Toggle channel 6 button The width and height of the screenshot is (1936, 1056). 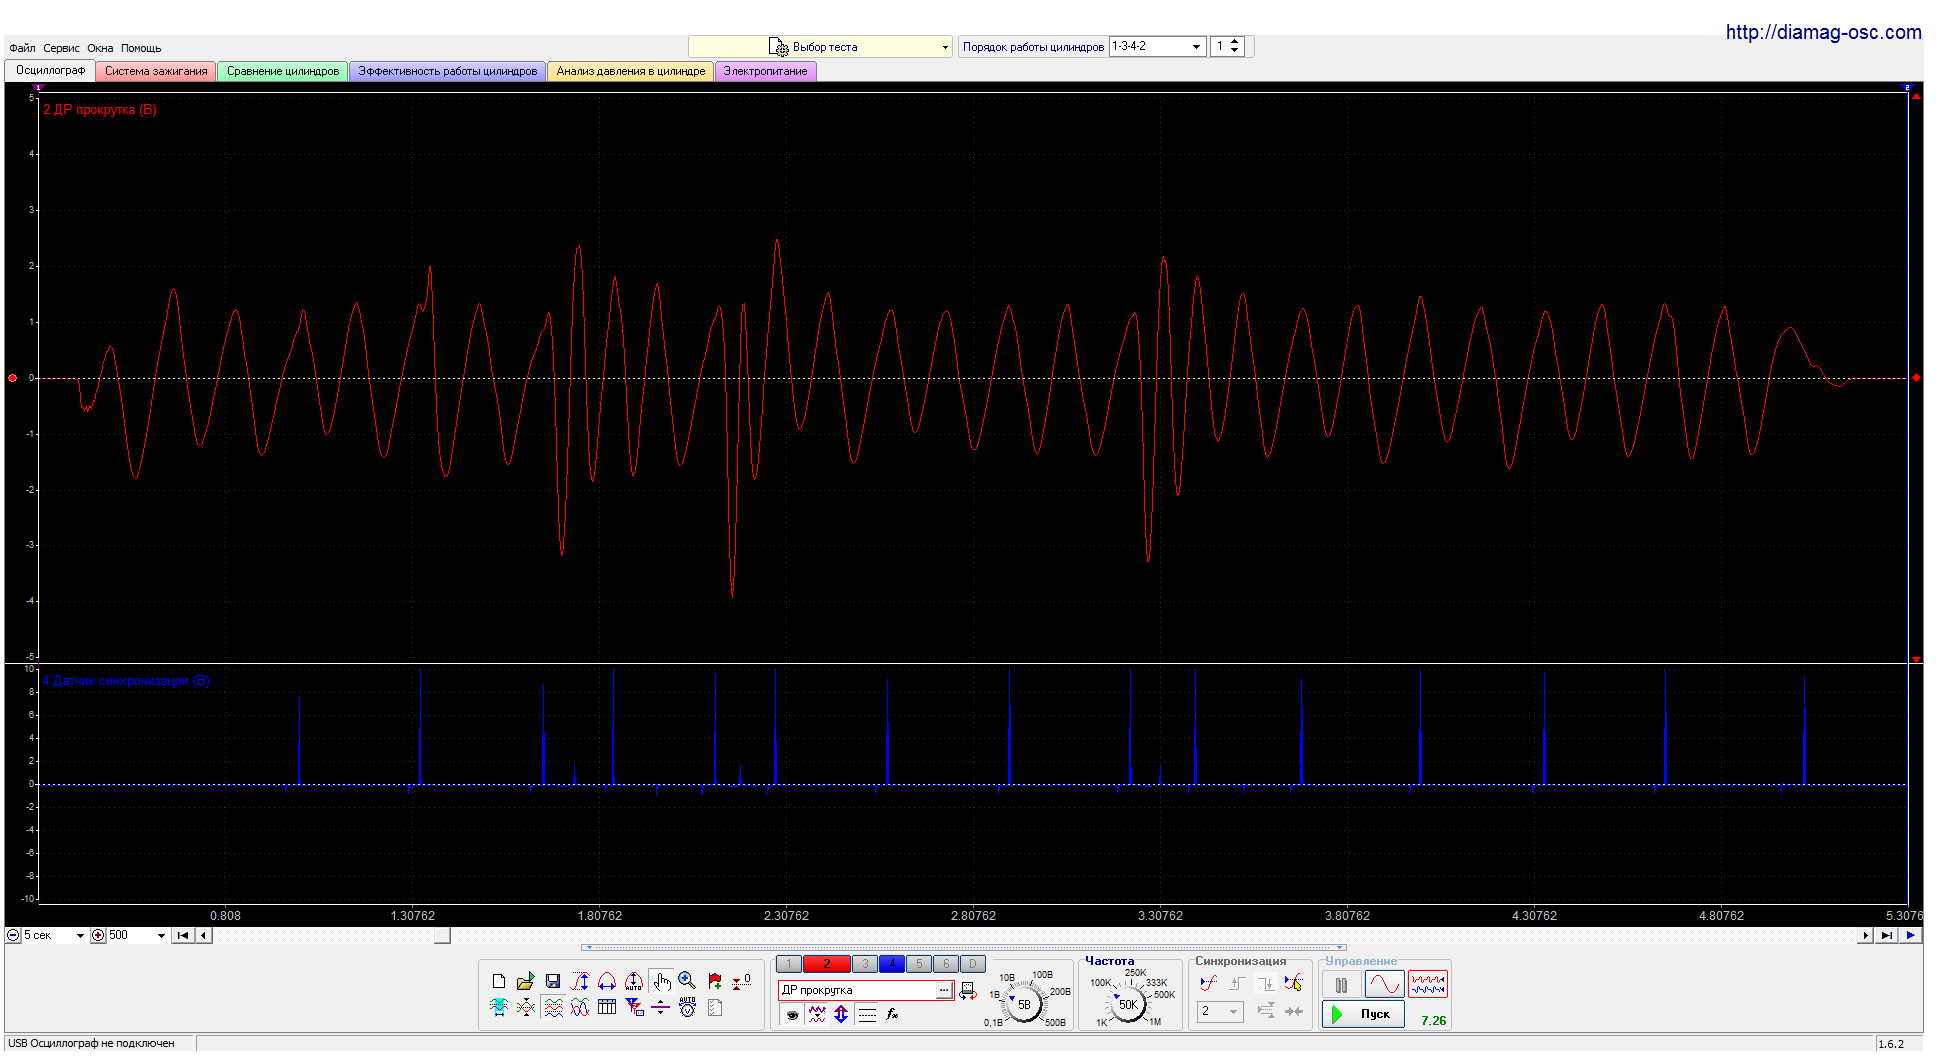tap(946, 964)
